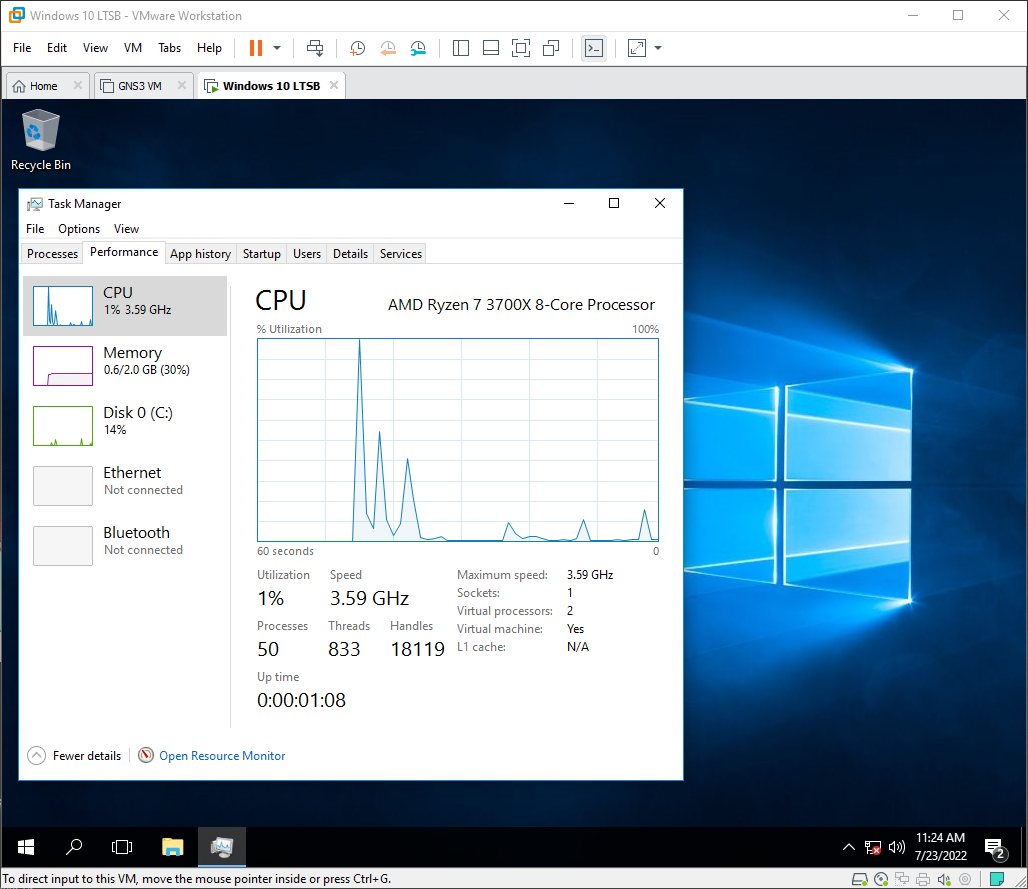Open the Tabs menu in VMware
Viewport: 1028px width, 889px height.
pyautogui.click(x=169, y=48)
